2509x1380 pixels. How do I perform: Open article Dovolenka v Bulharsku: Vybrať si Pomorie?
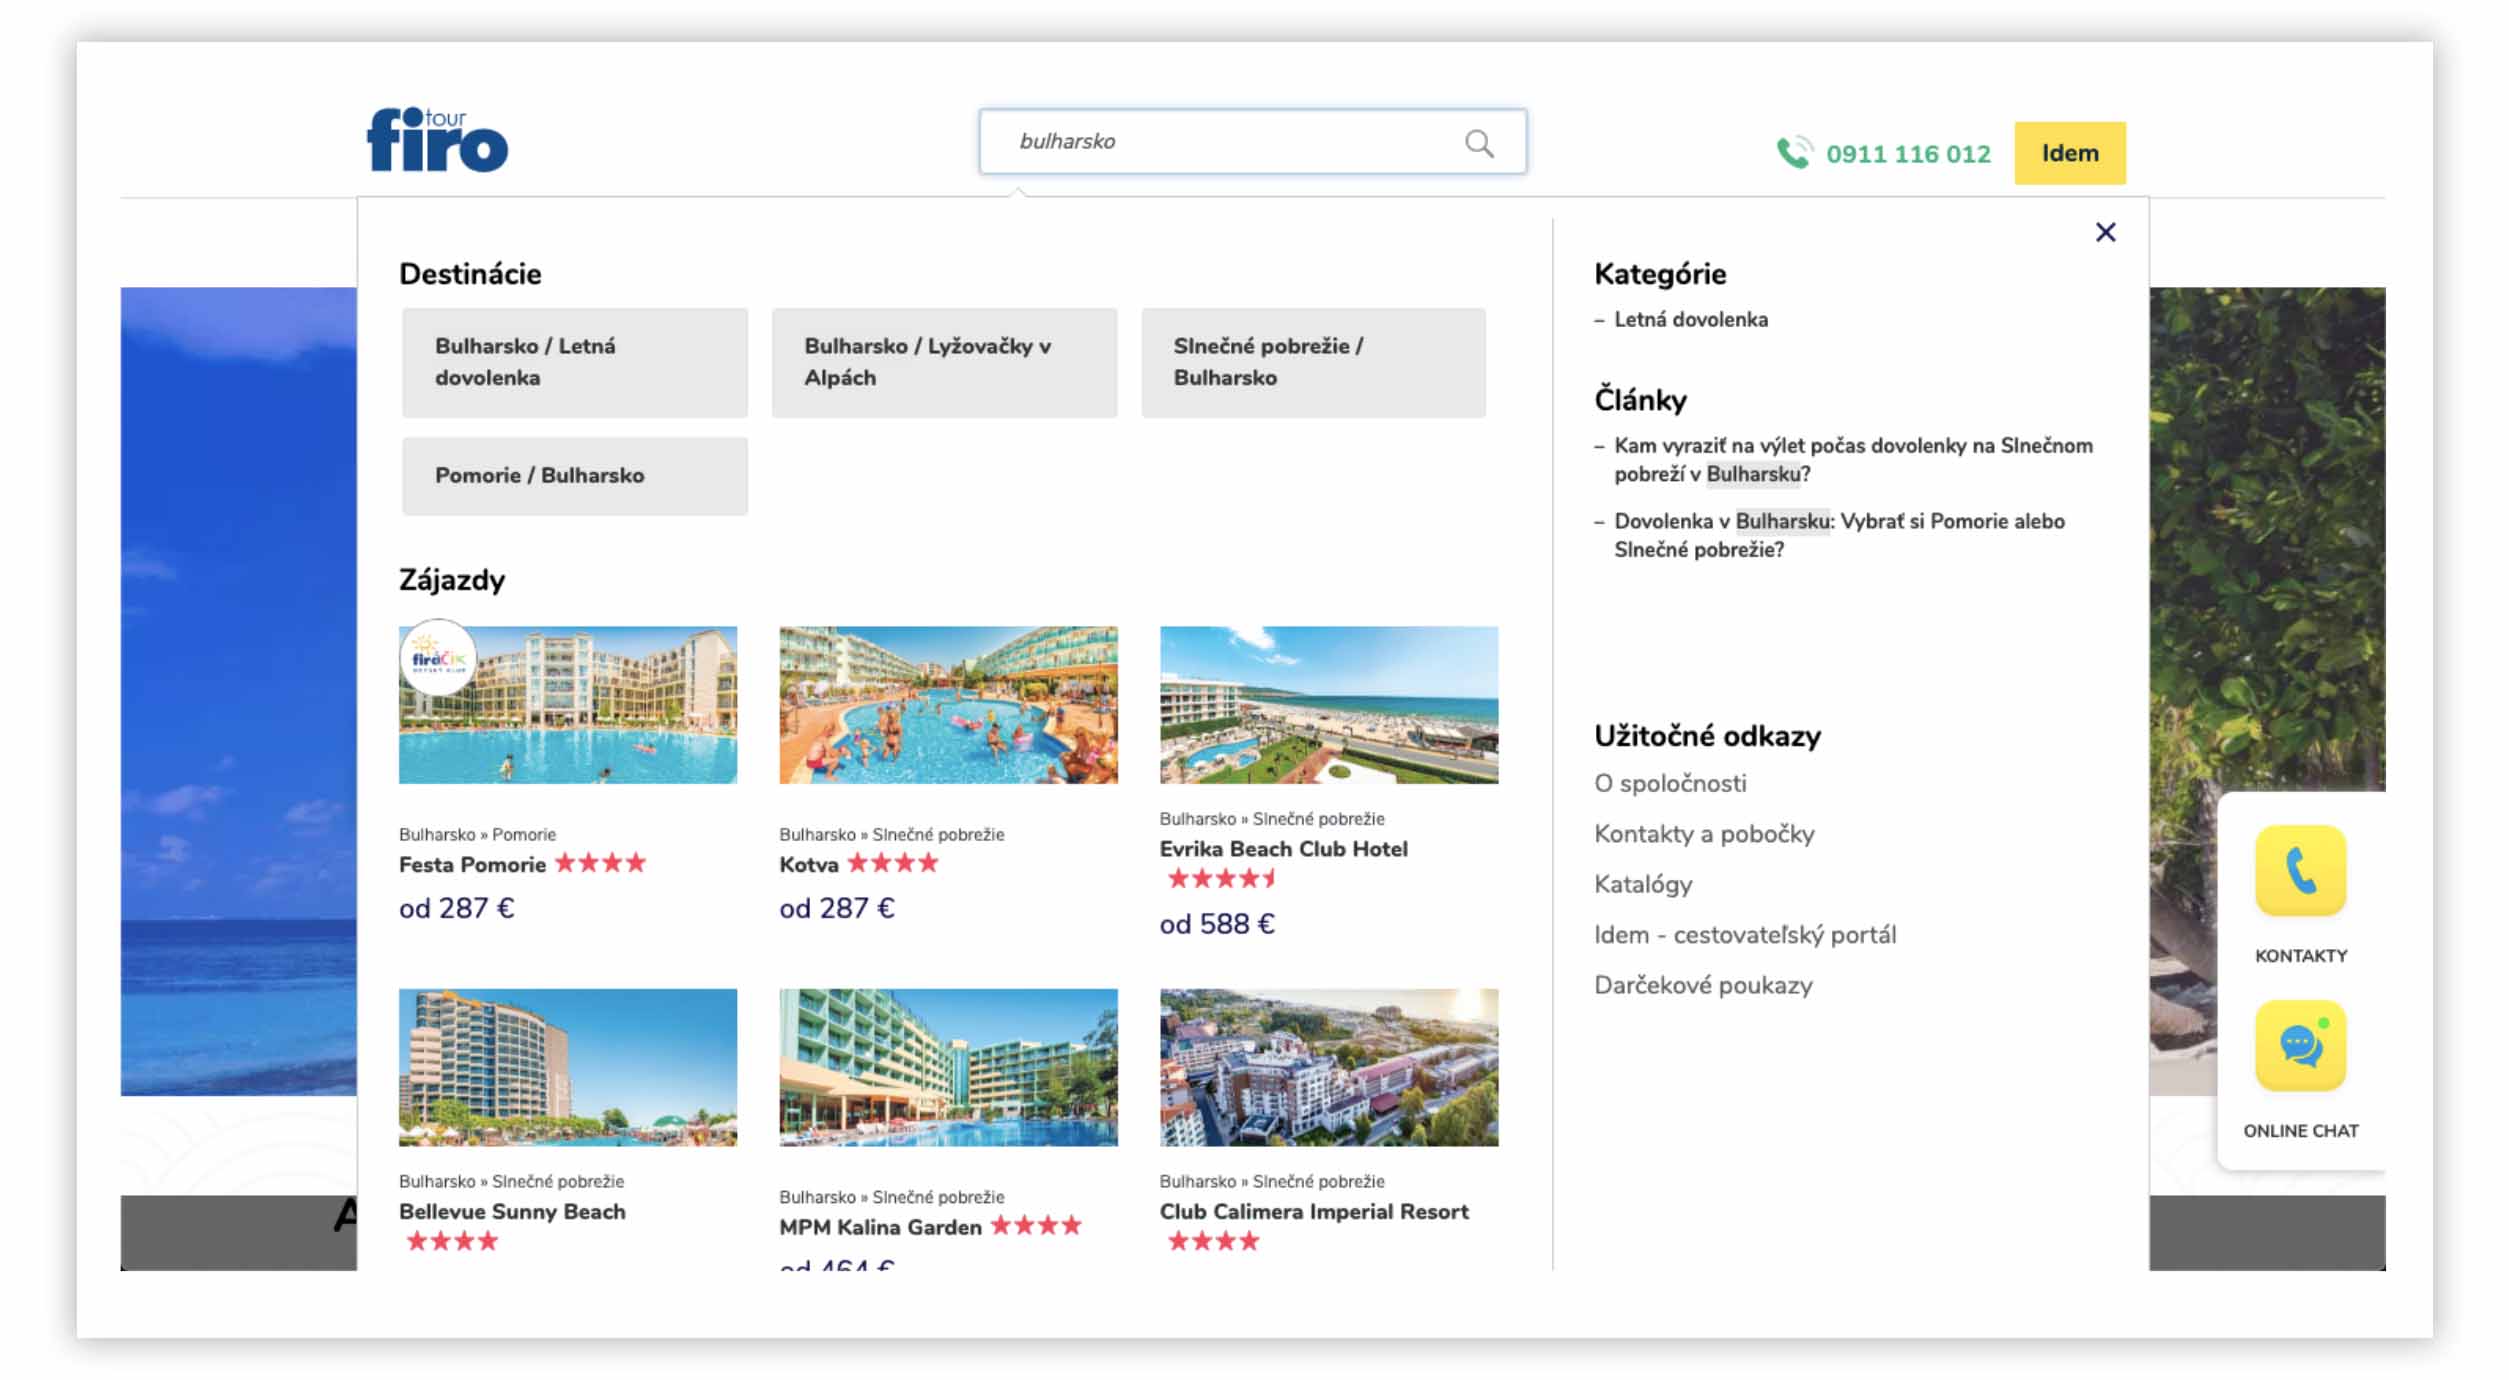point(1838,535)
